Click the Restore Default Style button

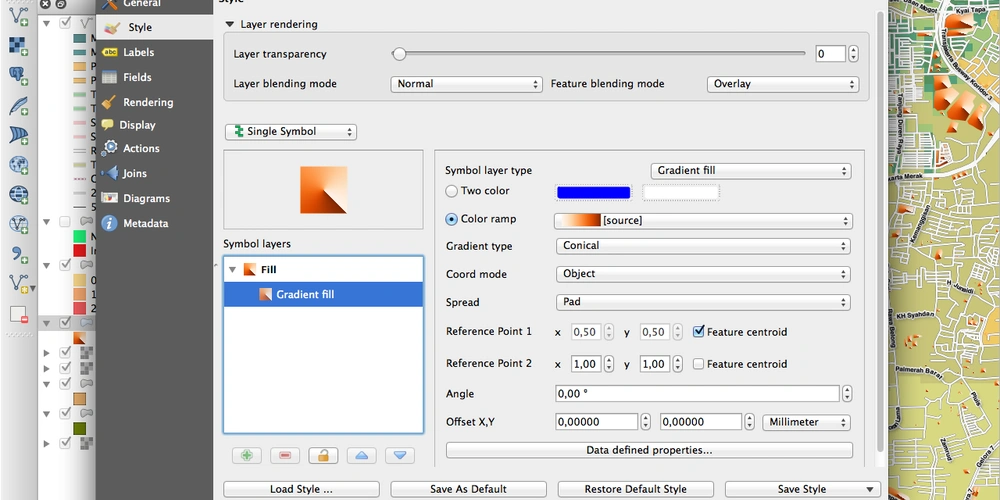click(x=636, y=489)
